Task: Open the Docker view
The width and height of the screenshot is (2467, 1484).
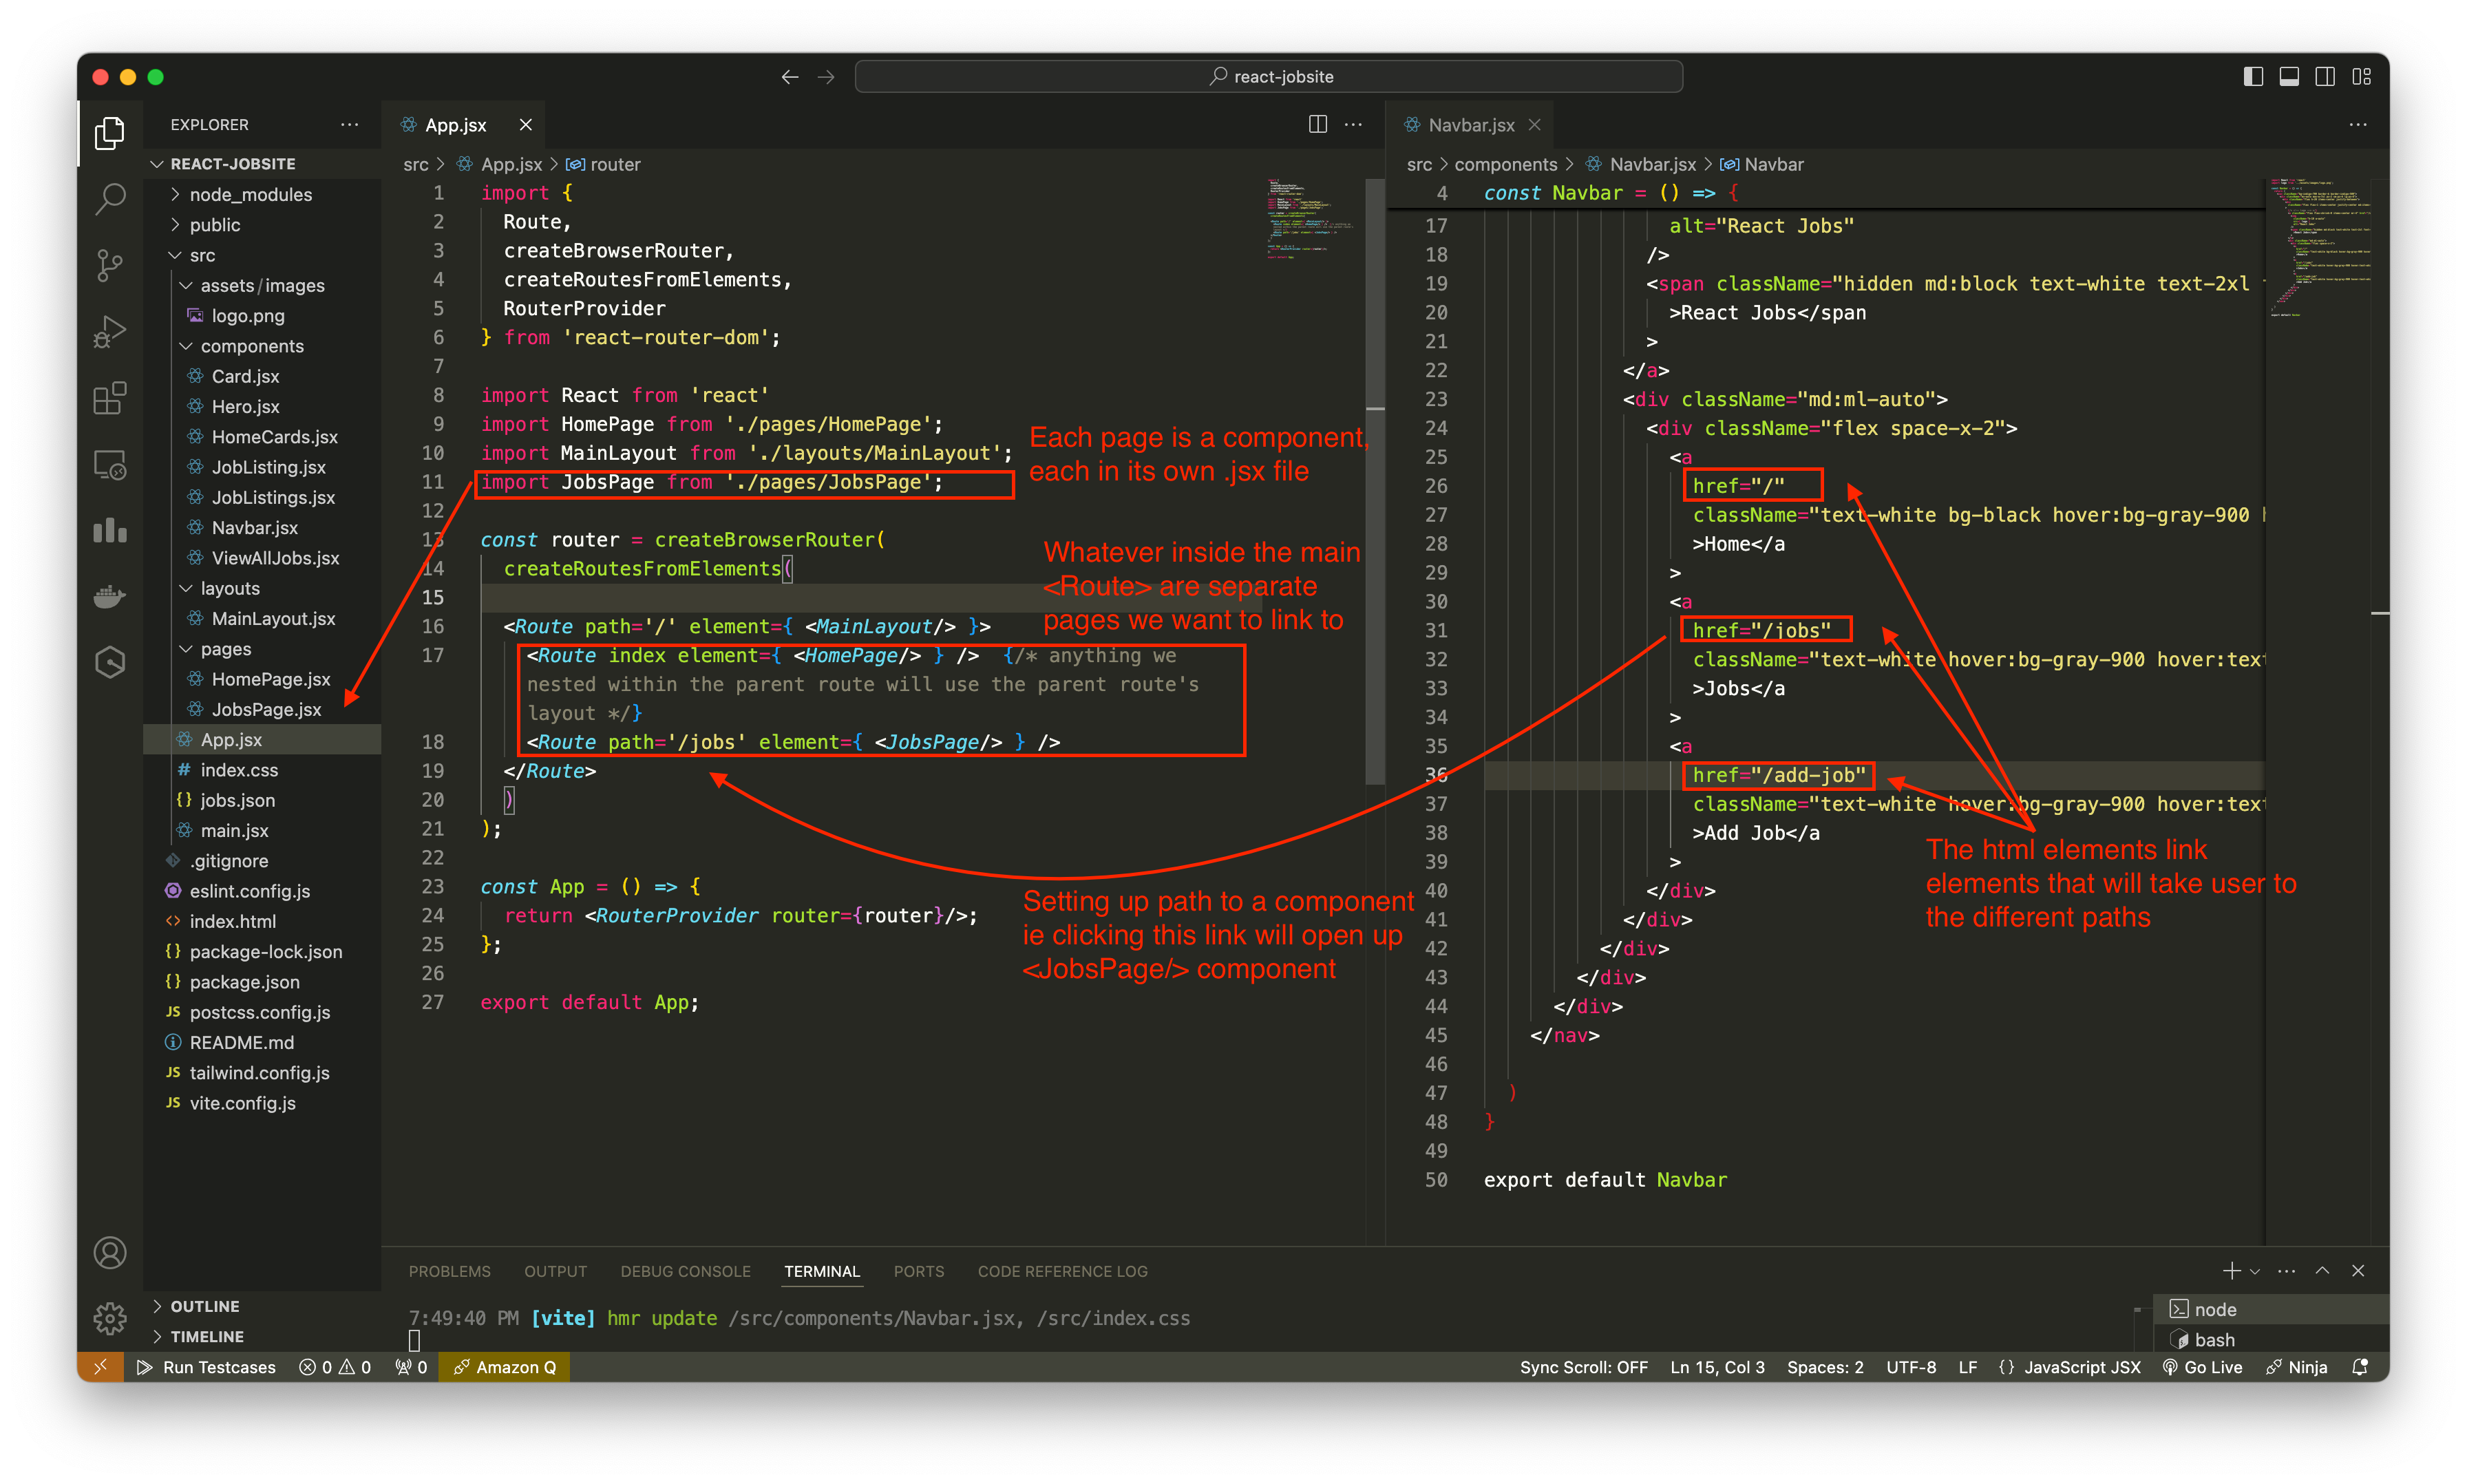Action: pyautogui.click(x=109, y=597)
